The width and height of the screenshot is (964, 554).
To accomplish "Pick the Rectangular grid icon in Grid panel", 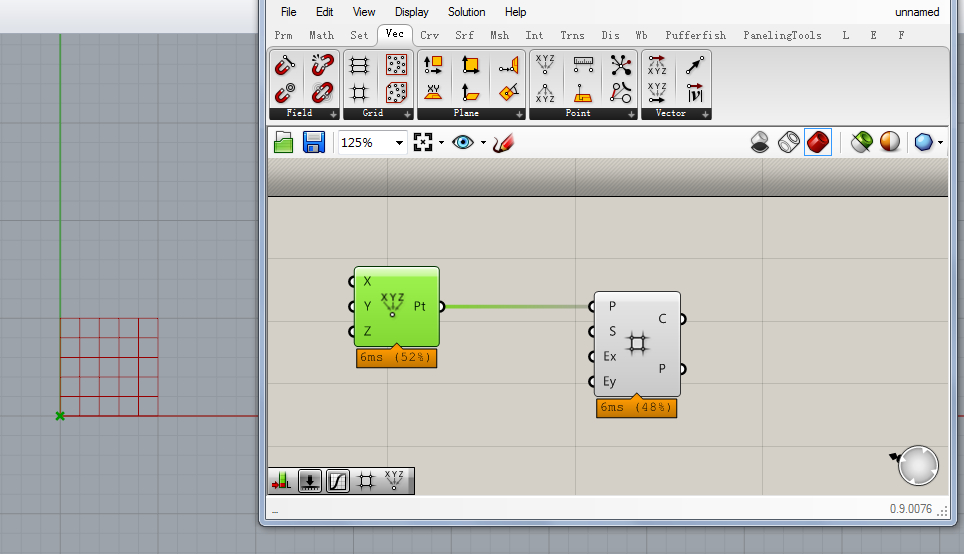I will point(359,65).
